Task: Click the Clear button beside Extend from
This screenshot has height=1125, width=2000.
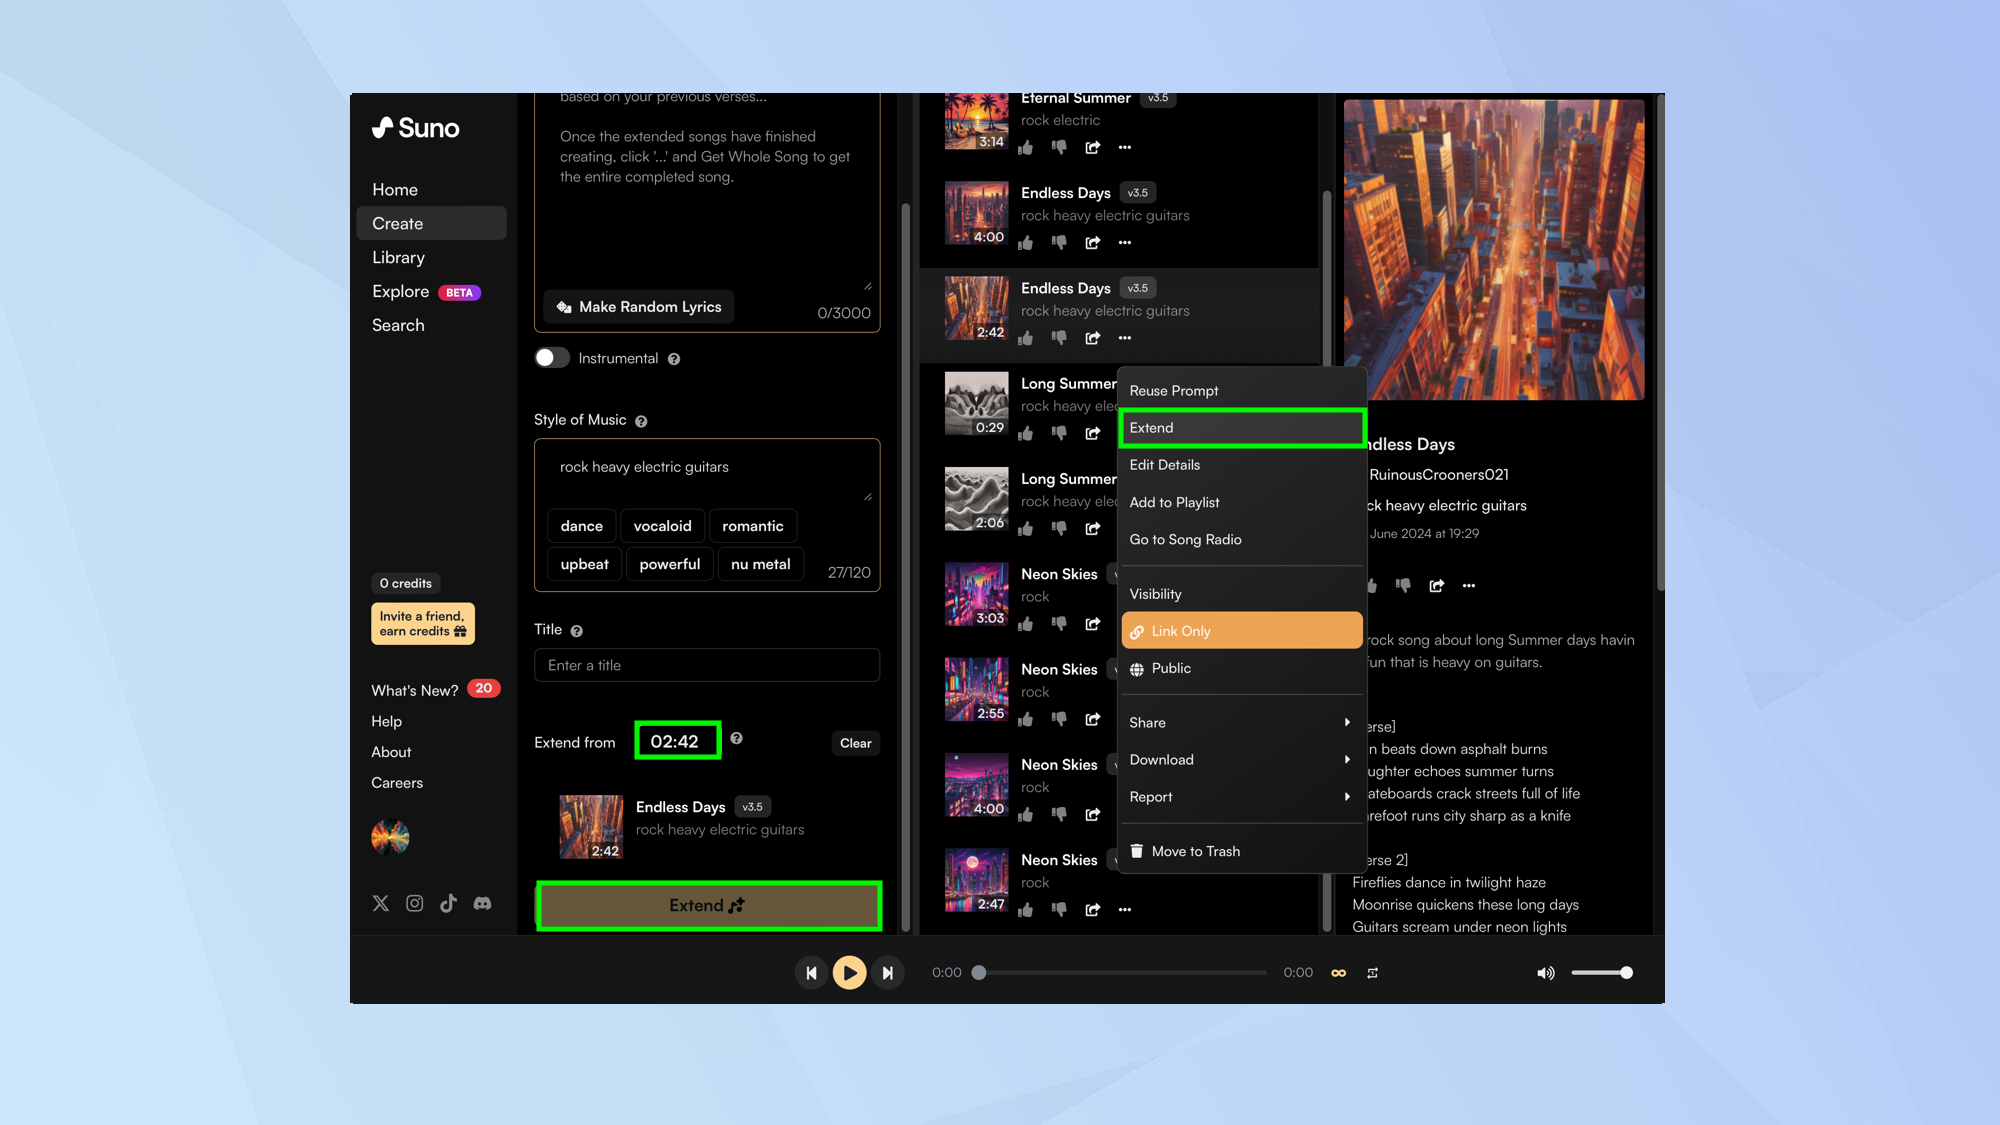Action: point(855,743)
